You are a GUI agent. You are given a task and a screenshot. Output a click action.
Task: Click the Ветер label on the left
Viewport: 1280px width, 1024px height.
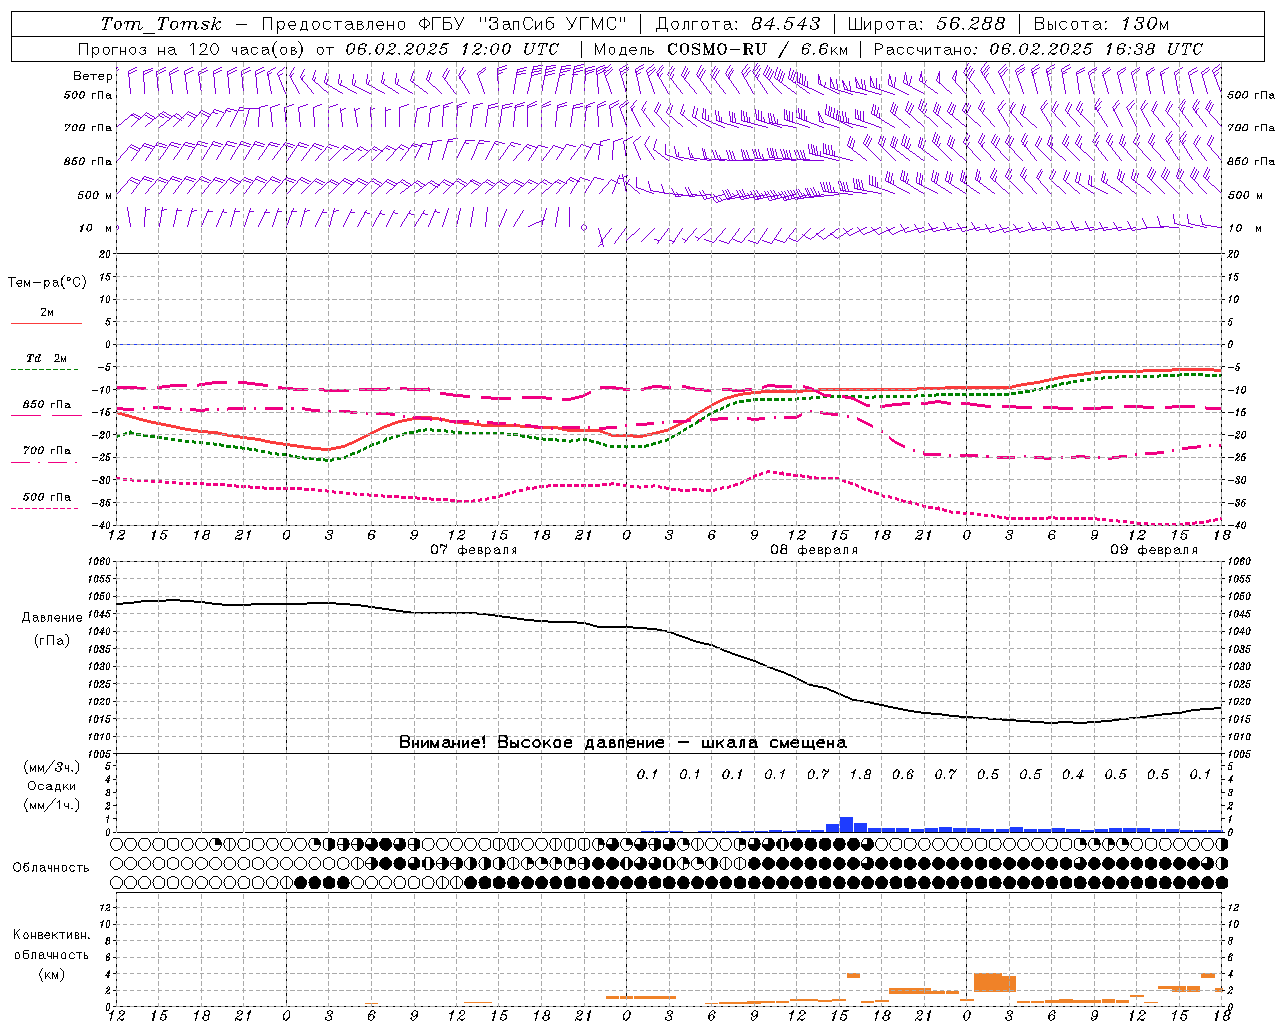click(92, 76)
